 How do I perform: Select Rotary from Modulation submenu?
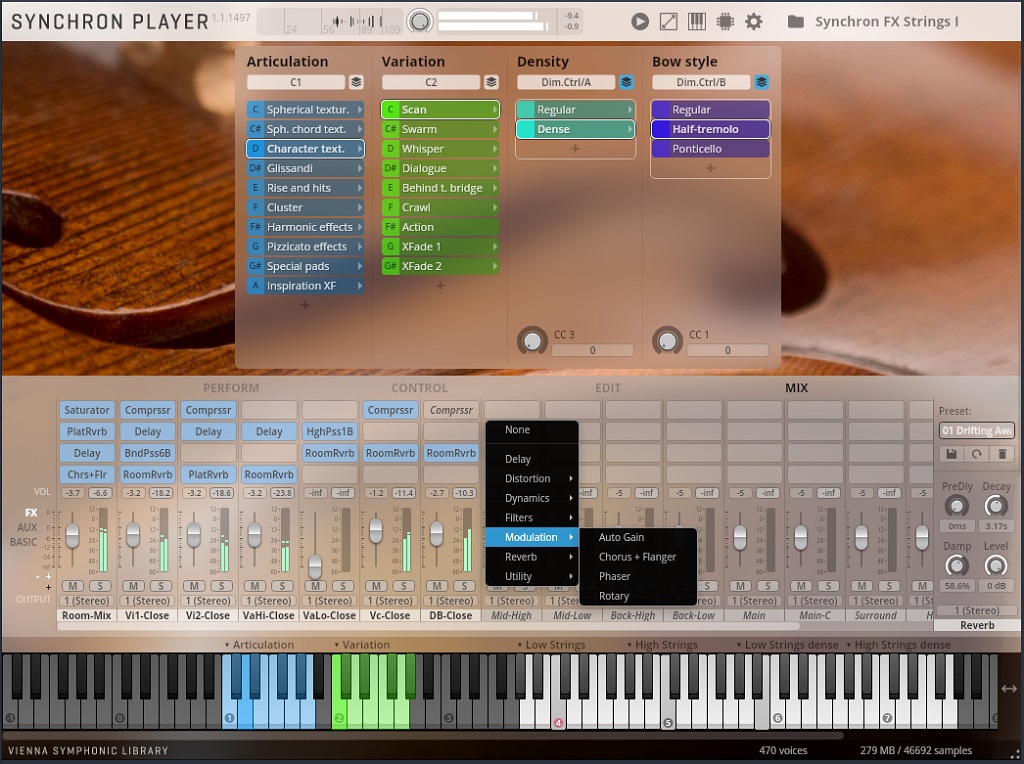point(639,596)
